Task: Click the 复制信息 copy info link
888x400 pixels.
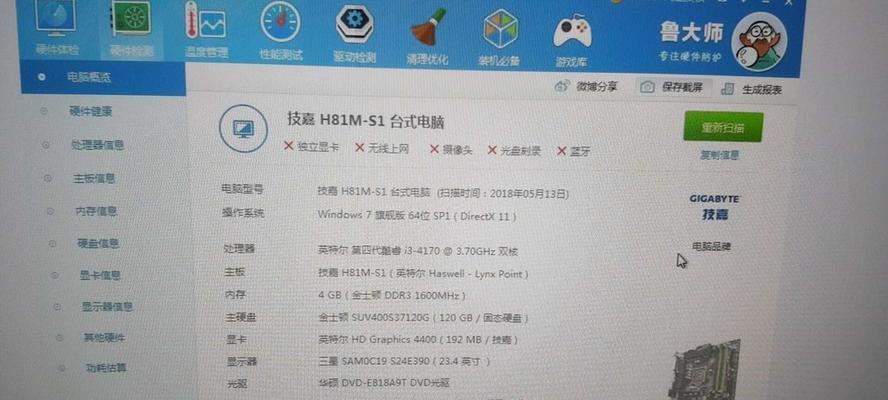Action: [x=720, y=155]
